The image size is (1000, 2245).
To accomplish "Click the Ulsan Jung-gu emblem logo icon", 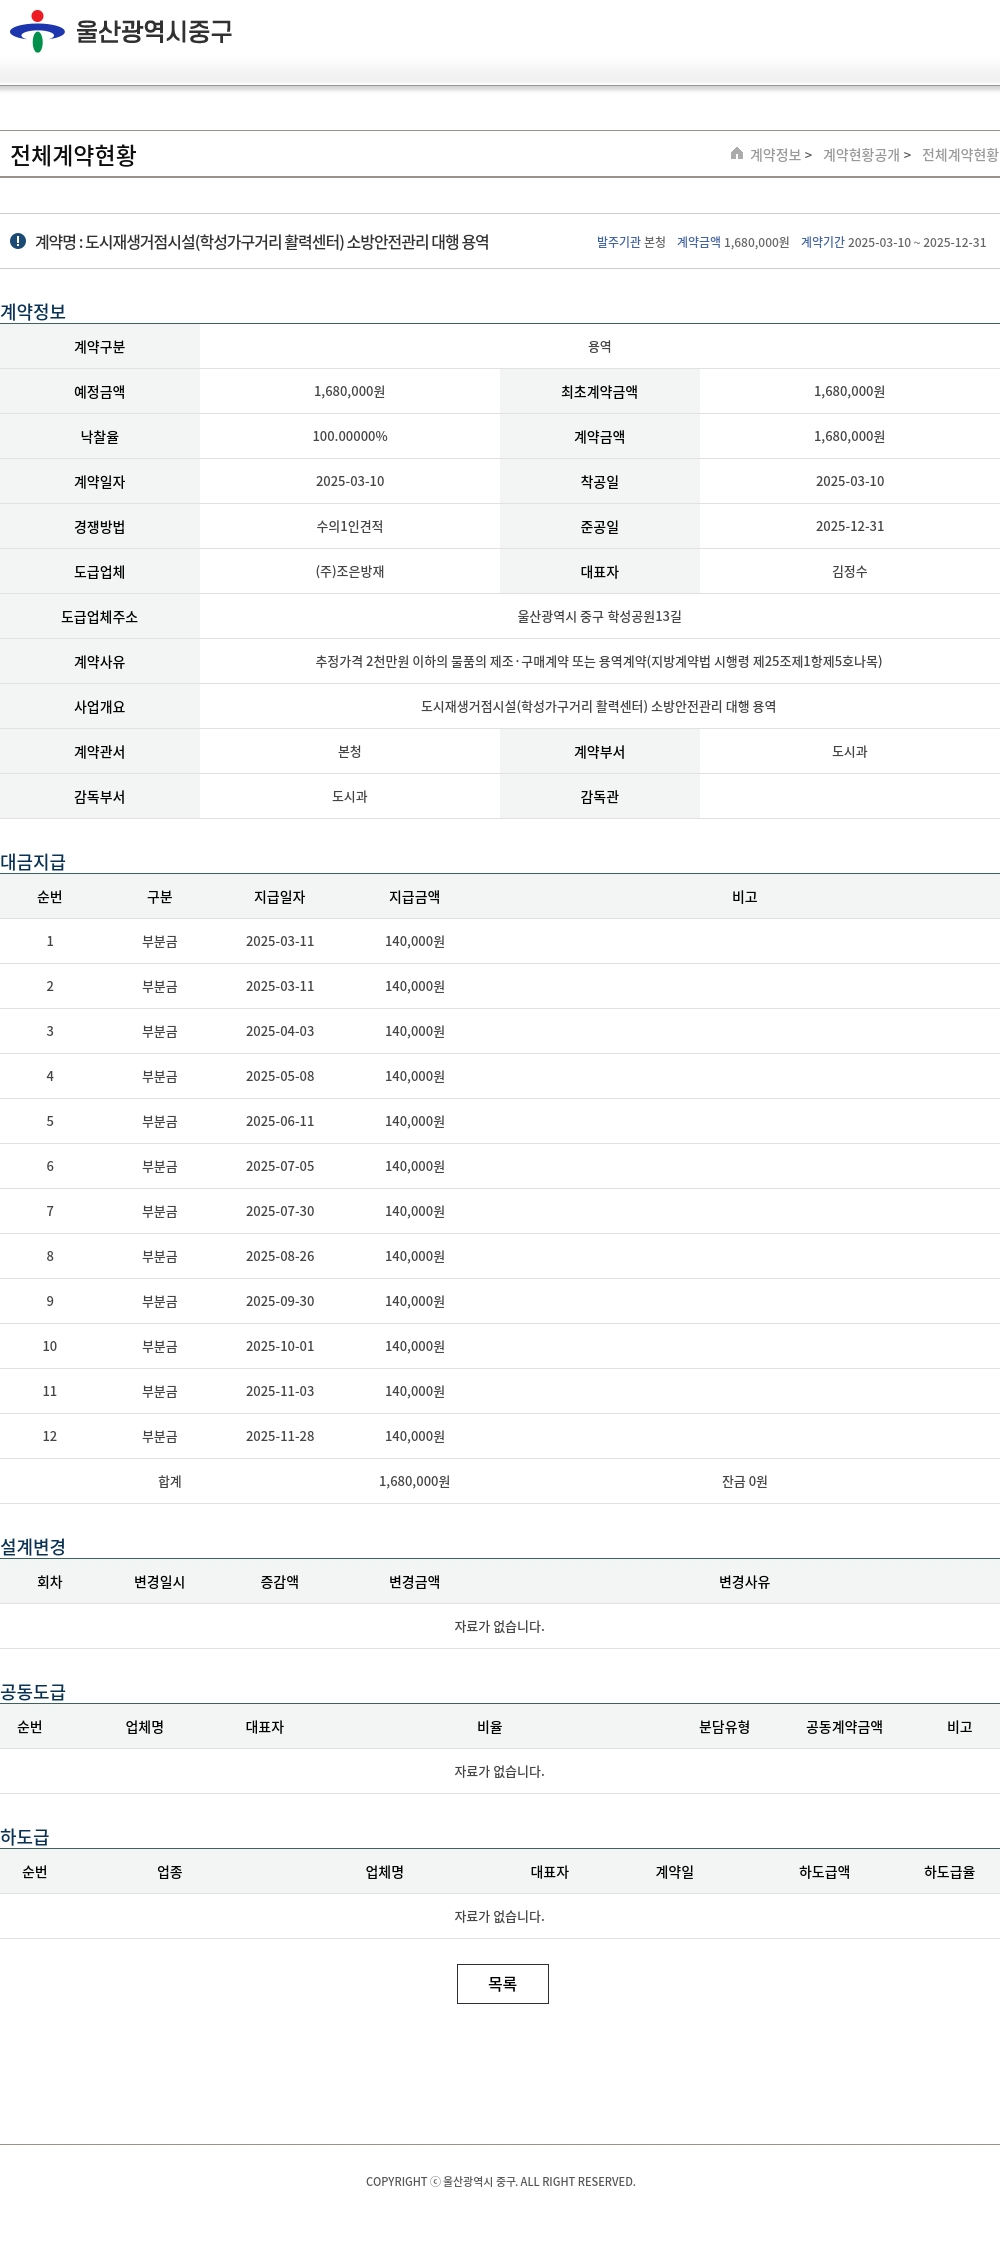I will click(37, 31).
